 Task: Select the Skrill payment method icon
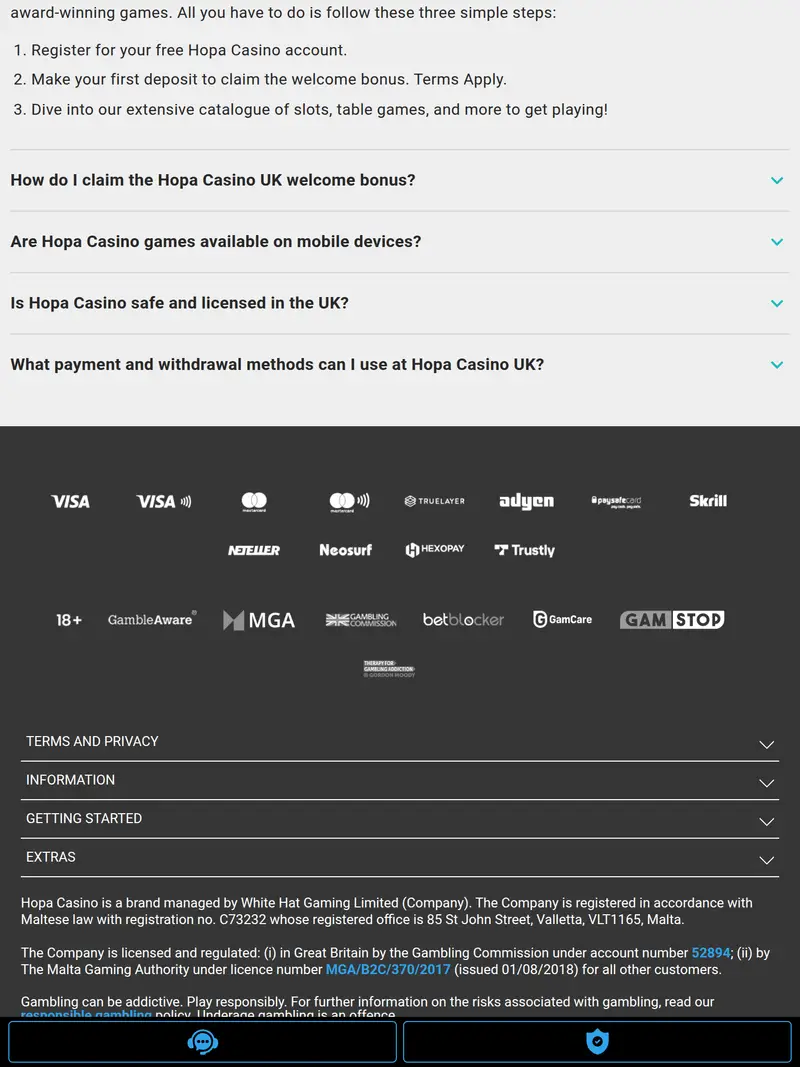[x=707, y=500]
